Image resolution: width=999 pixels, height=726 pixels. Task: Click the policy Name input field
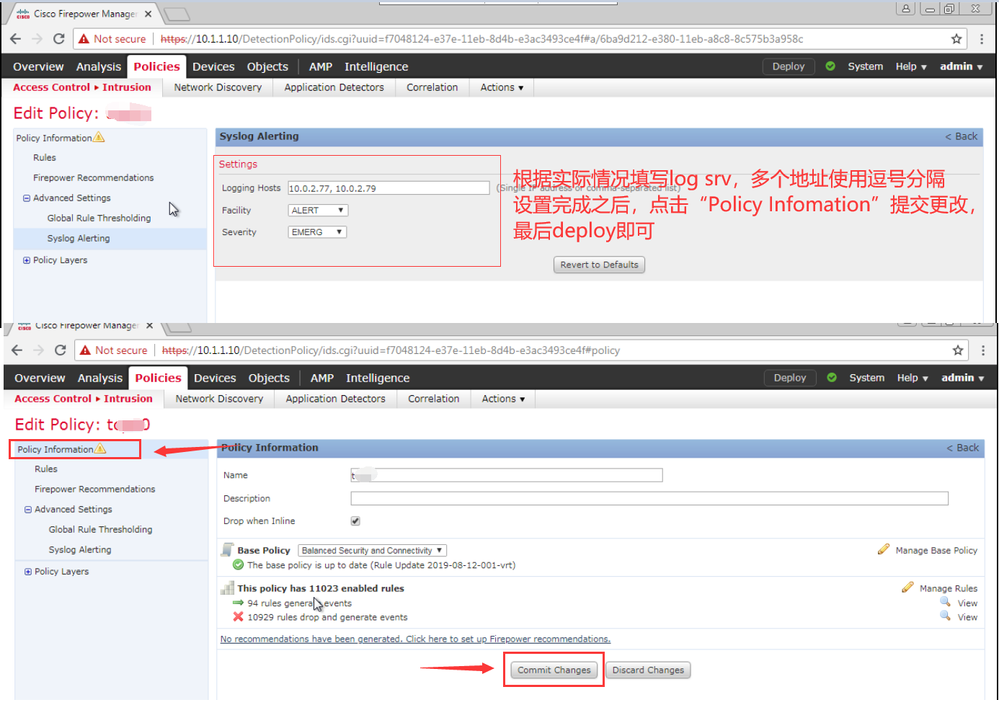point(507,475)
